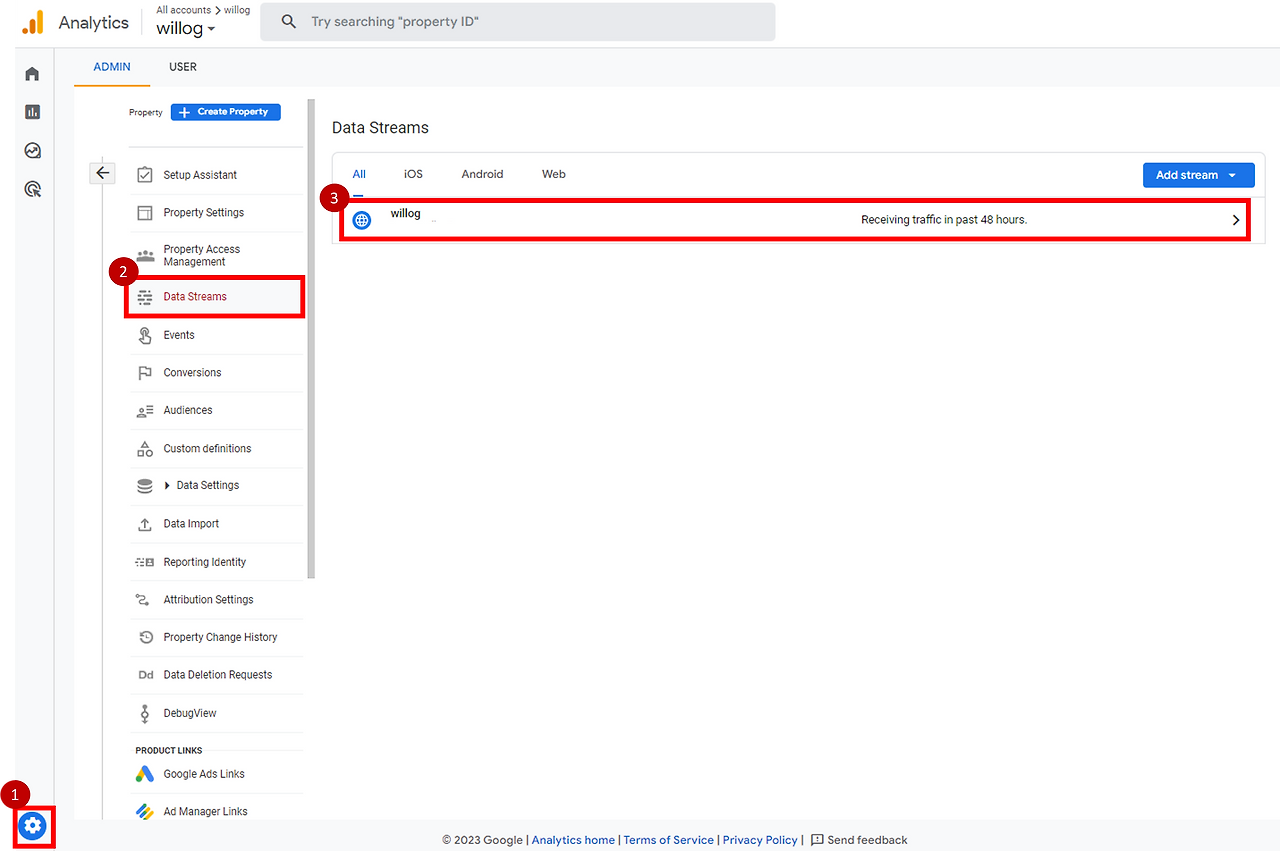Switch to the USER tab
Image resolution: width=1280 pixels, height=851 pixels.
(183, 67)
